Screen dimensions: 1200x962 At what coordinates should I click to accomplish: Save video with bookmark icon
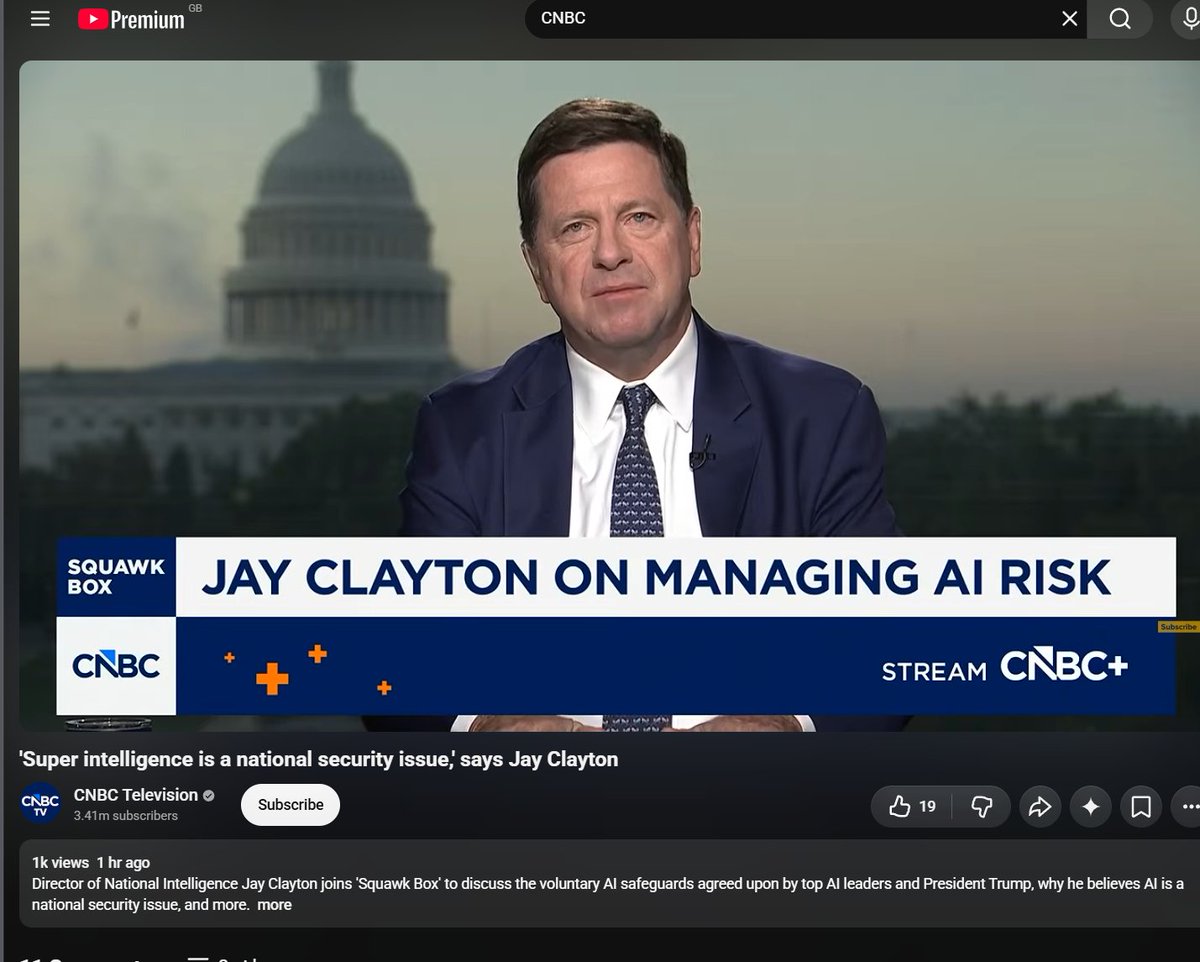1141,806
